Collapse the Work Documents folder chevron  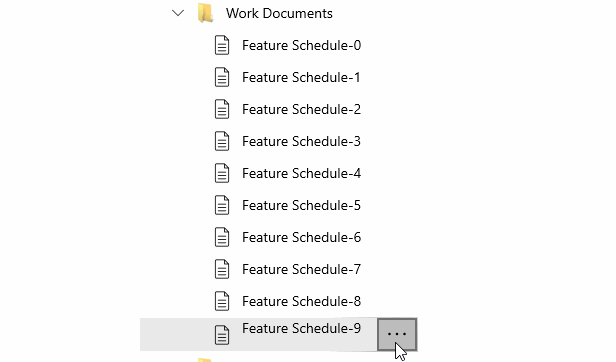coord(178,13)
